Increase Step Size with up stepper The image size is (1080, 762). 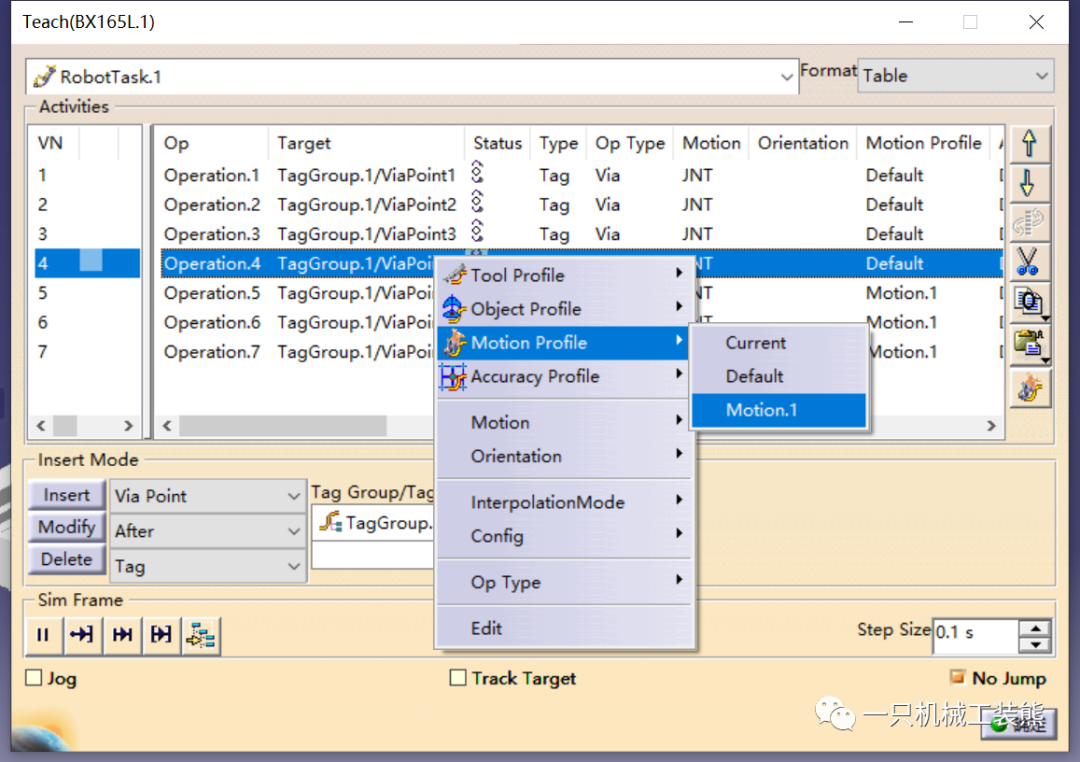1035,628
